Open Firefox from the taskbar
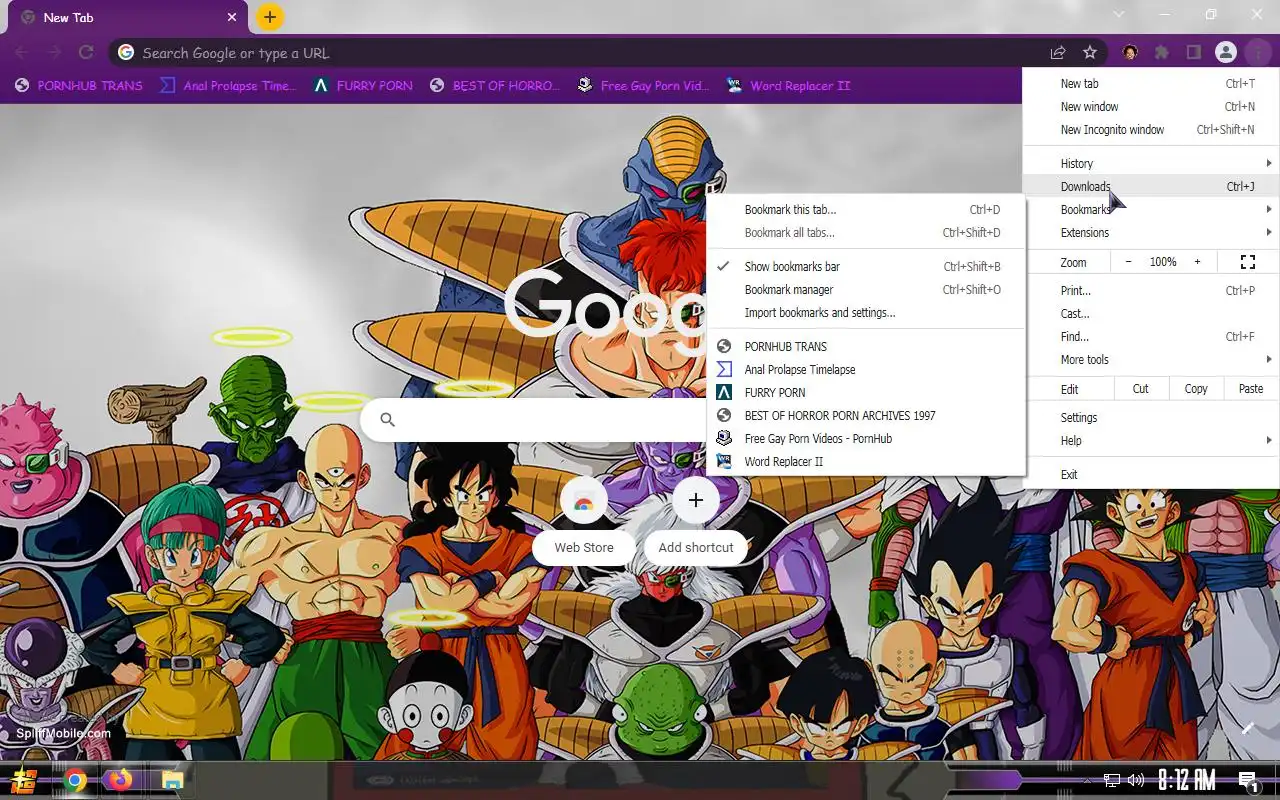Image resolution: width=1280 pixels, height=800 pixels. tap(121, 780)
